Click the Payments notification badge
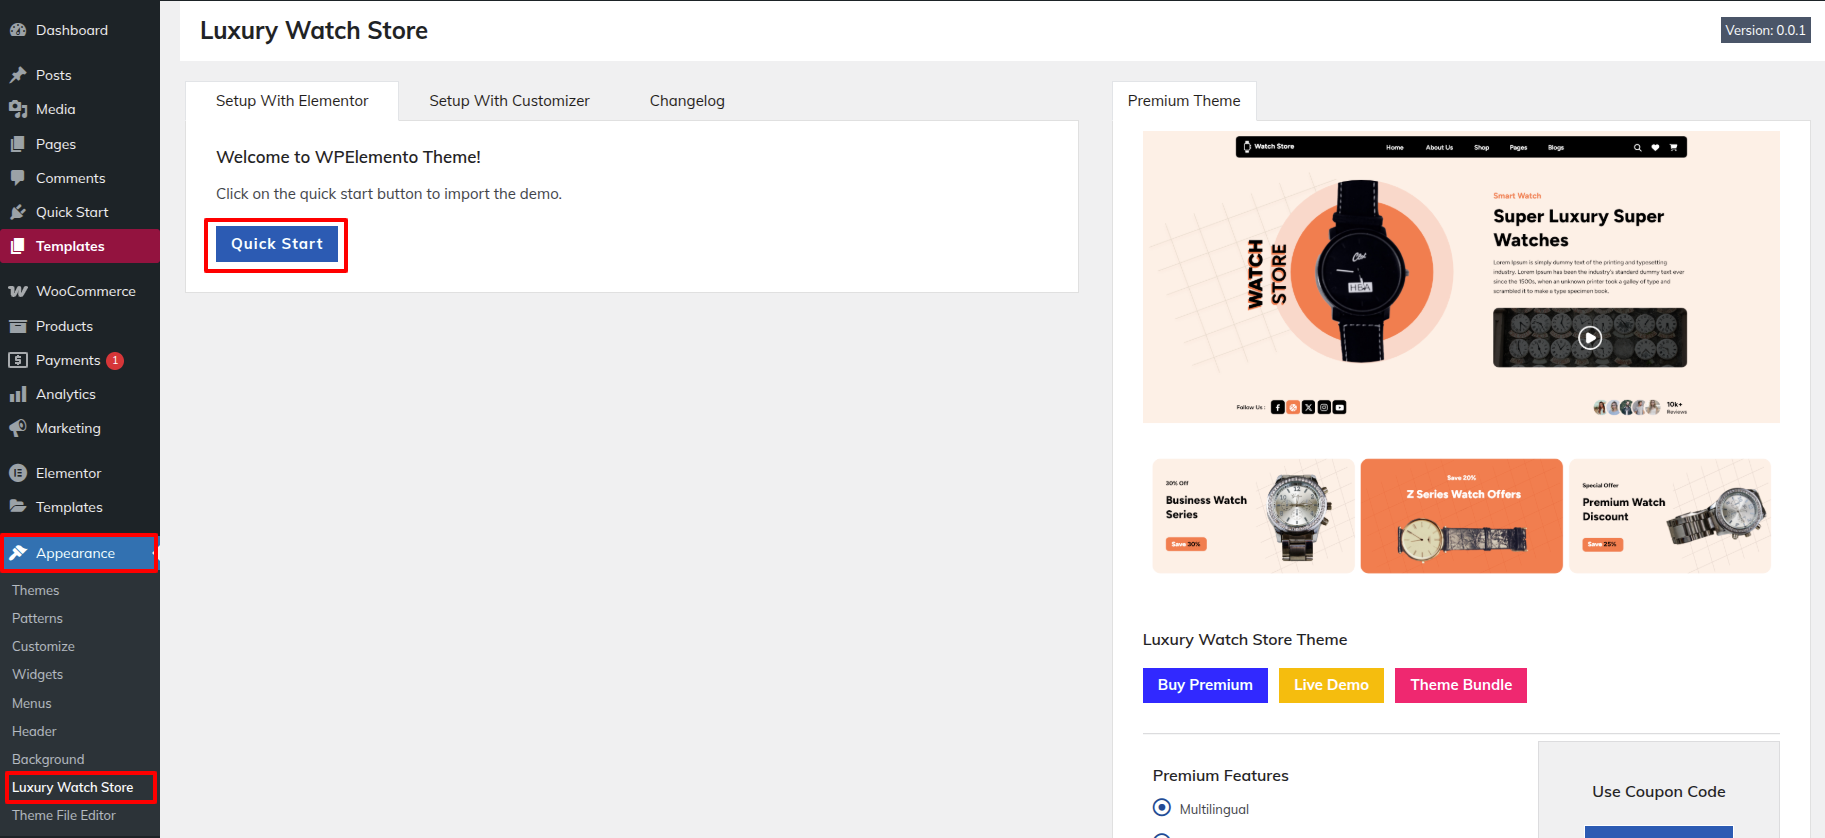 115,360
